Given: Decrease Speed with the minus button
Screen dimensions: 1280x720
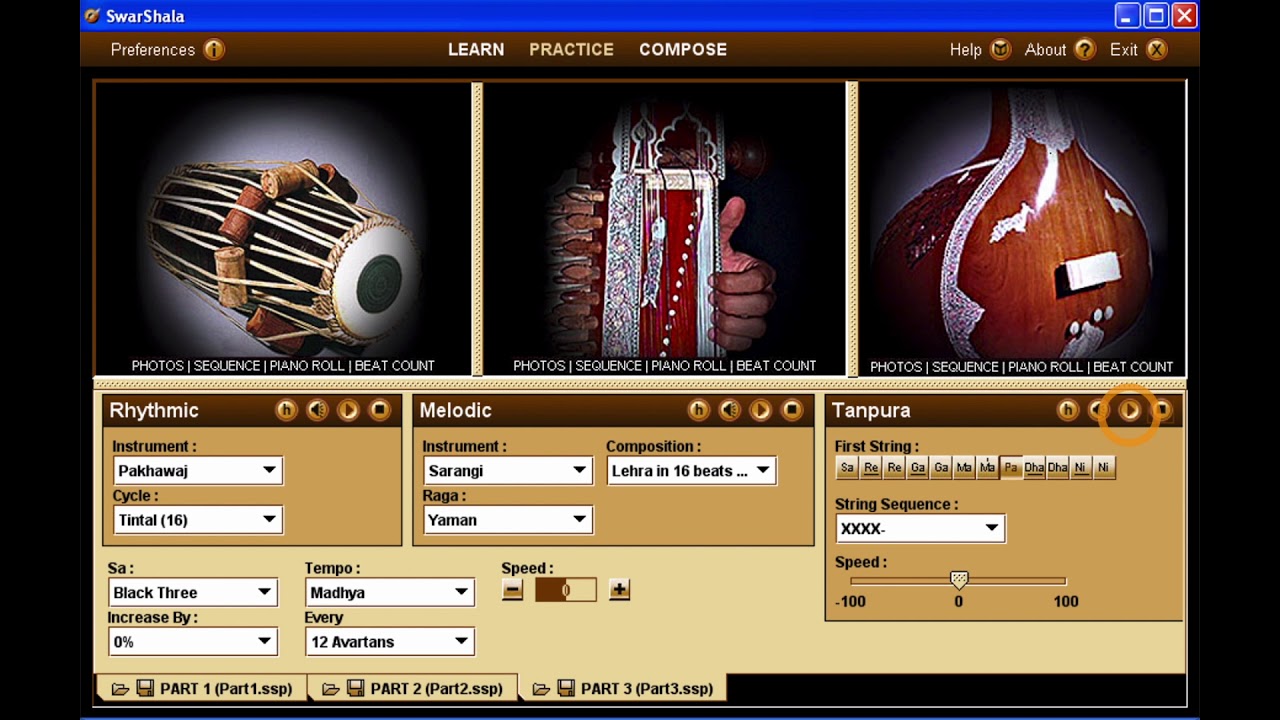Looking at the screenshot, I should (x=512, y=590).
